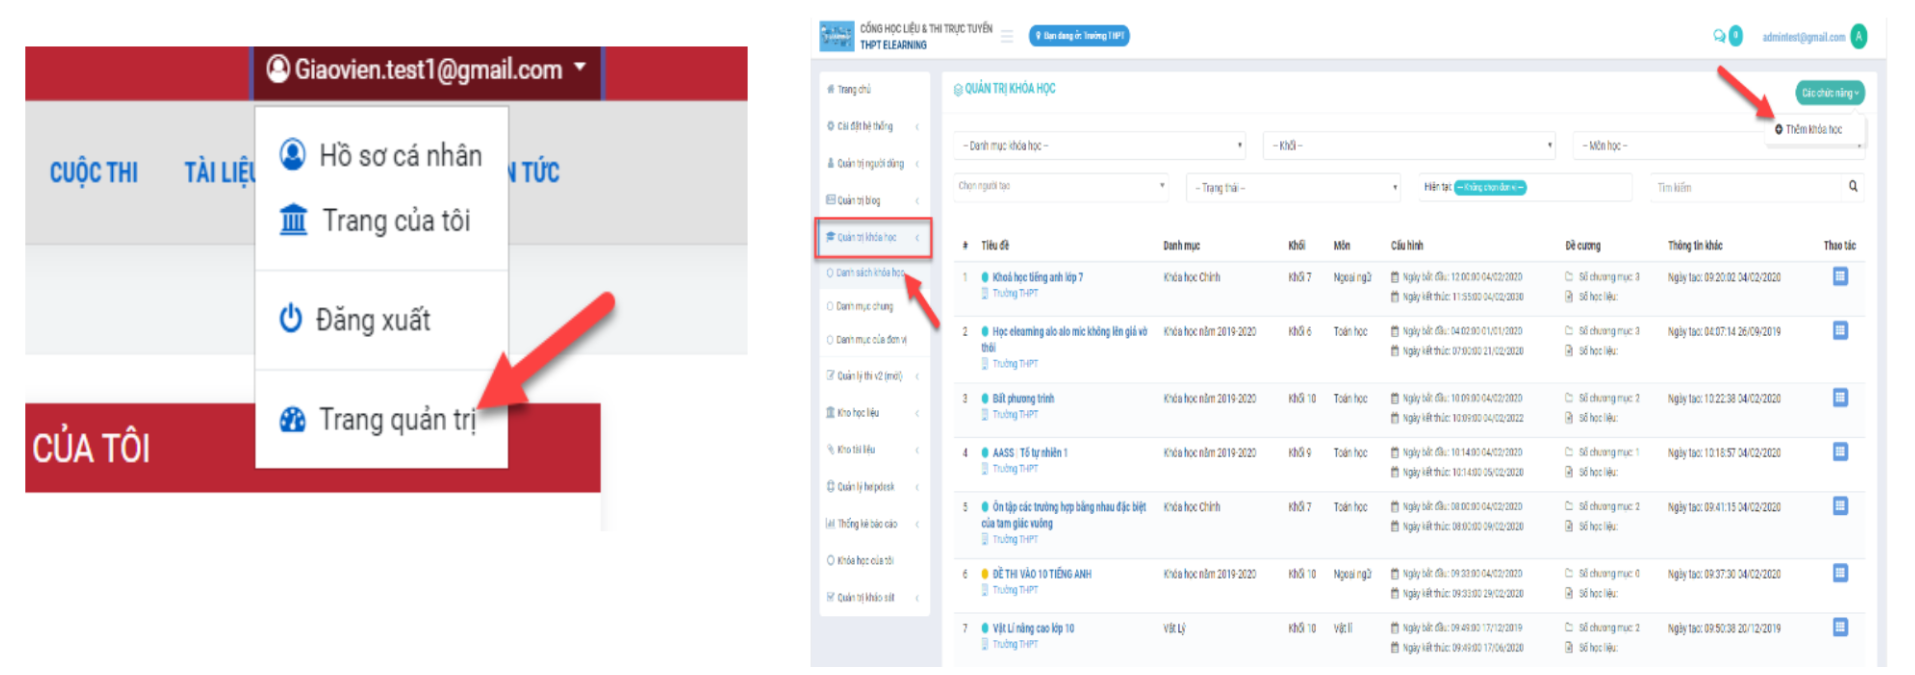This screenshot has height=675, width=1915.
Task: Expand the Trạng thái dropdown
Action: point(1294,188)
